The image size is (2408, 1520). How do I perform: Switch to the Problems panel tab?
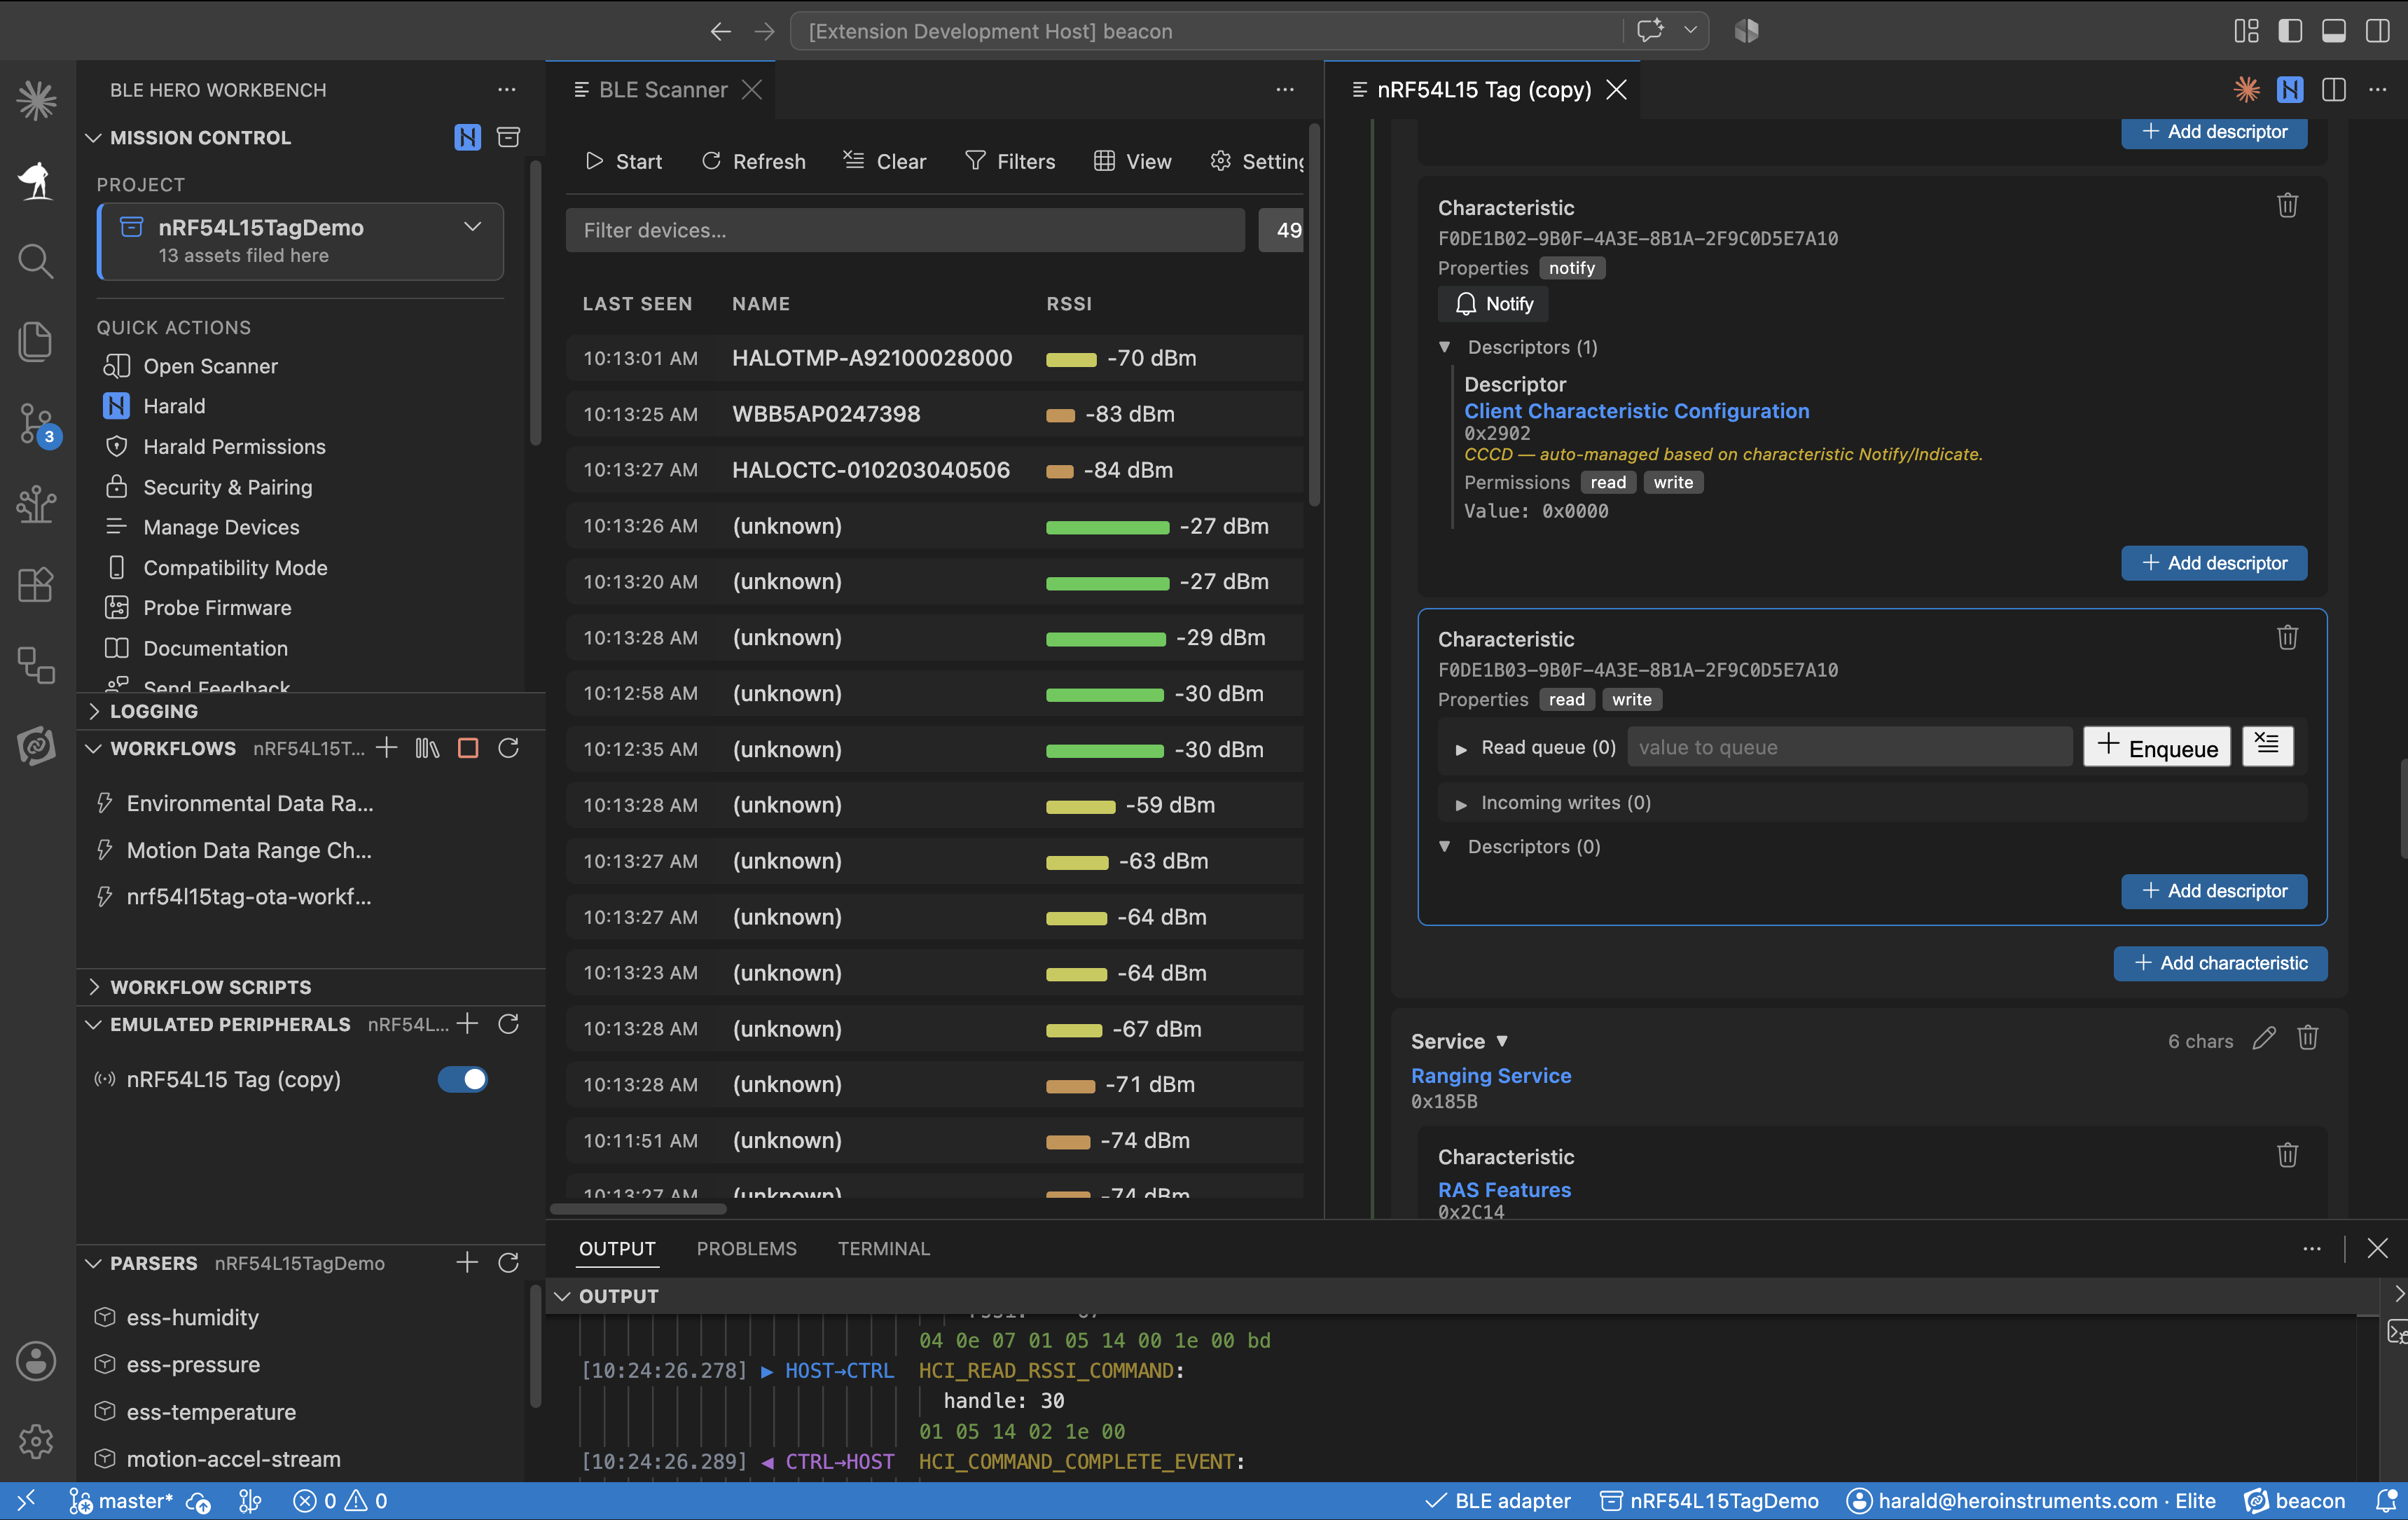[x=746, y=1249]
